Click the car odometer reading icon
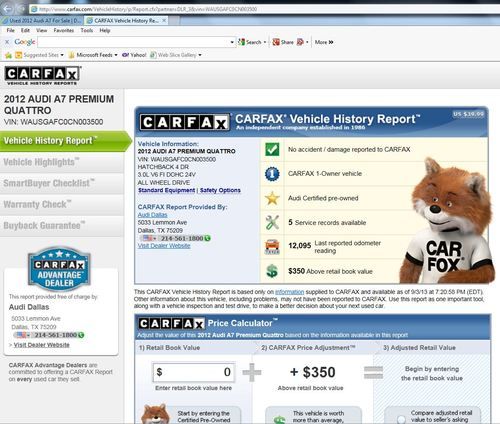The image size is (500, 424). coord(272,247)
